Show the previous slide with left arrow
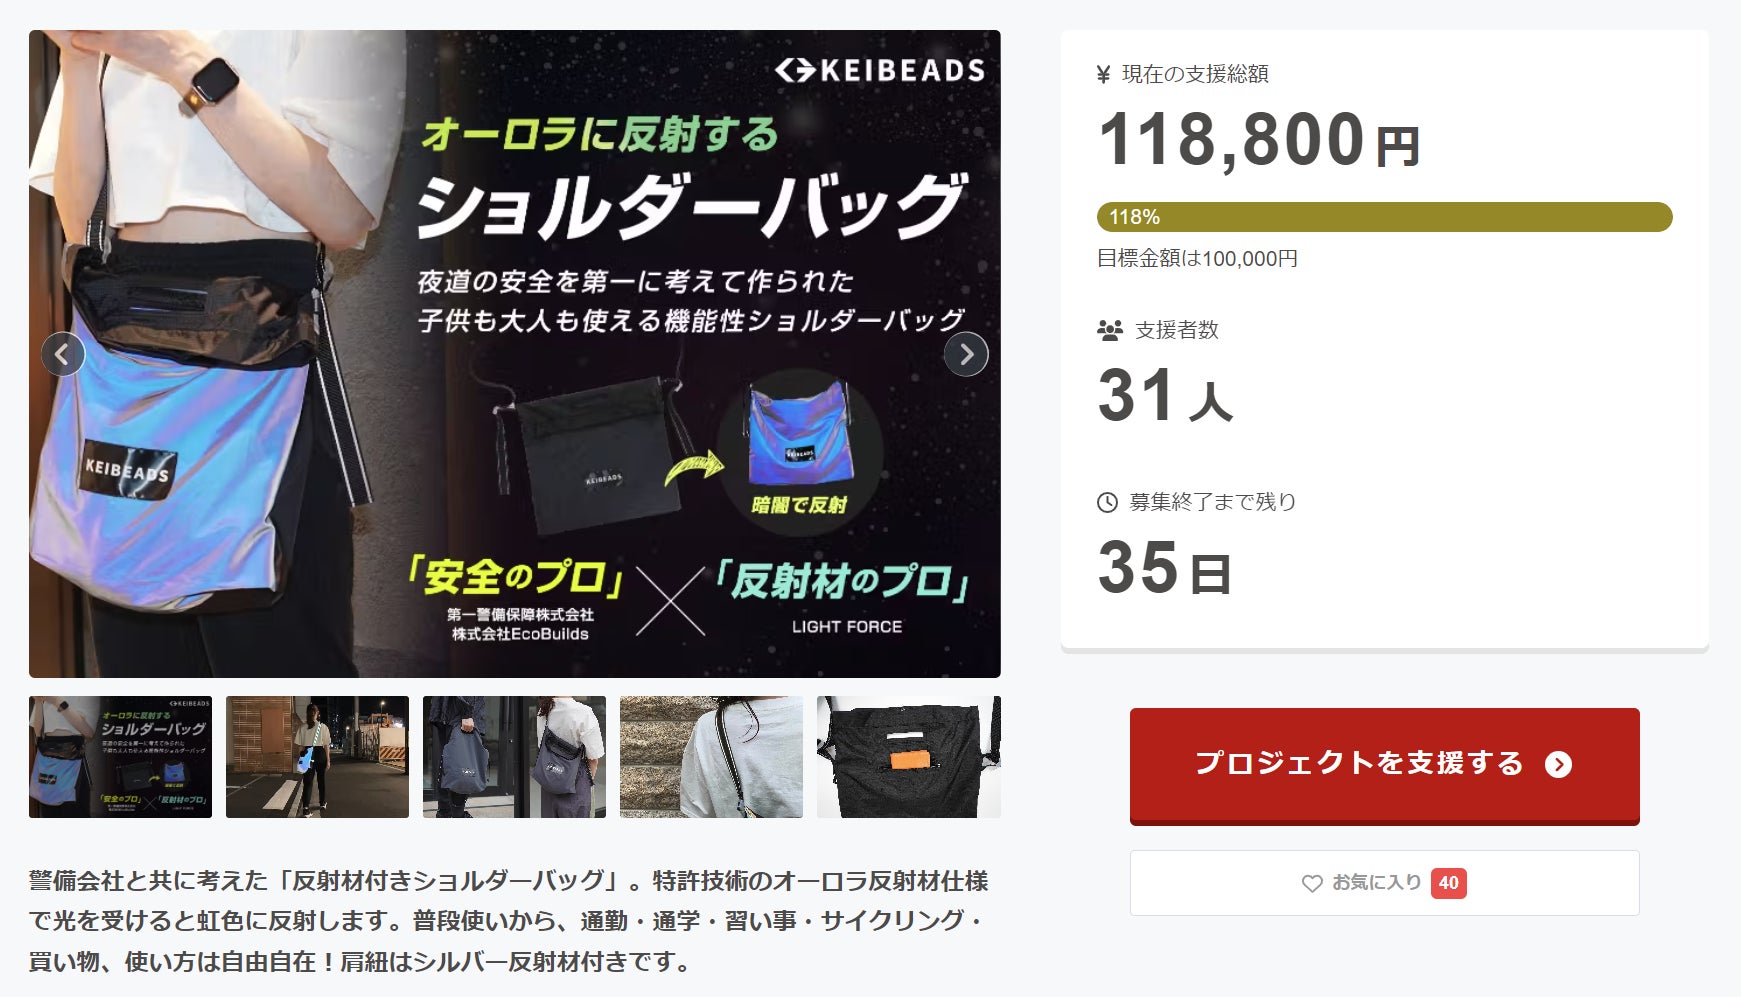Screen dimensions: 1741x997 pos(63,354)
